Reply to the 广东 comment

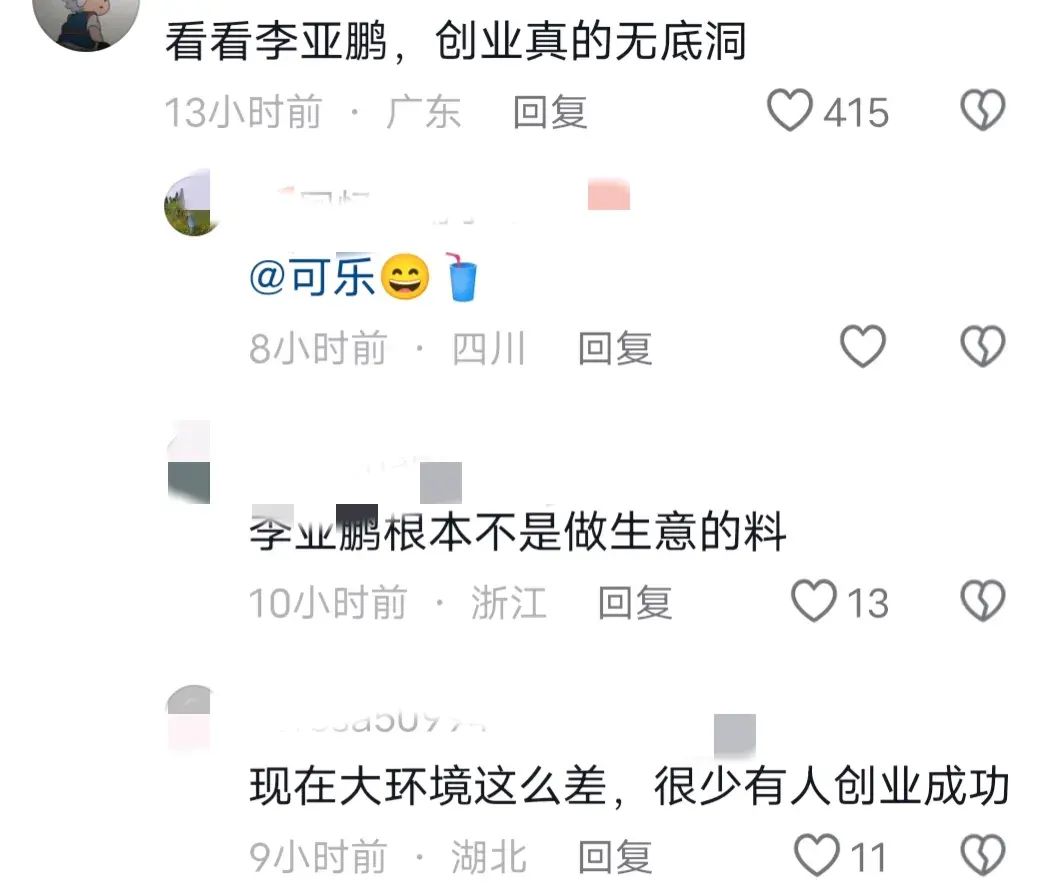[550, 112]
